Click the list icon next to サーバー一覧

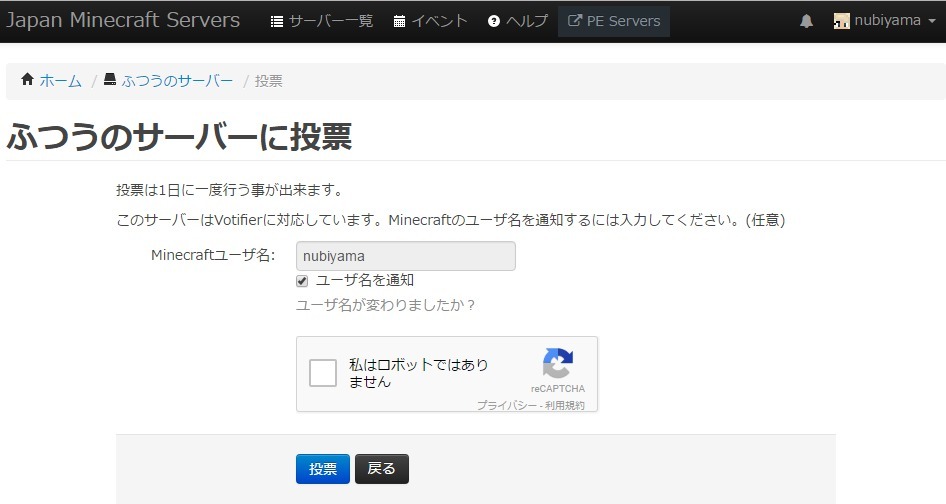[x=277, y=21]
